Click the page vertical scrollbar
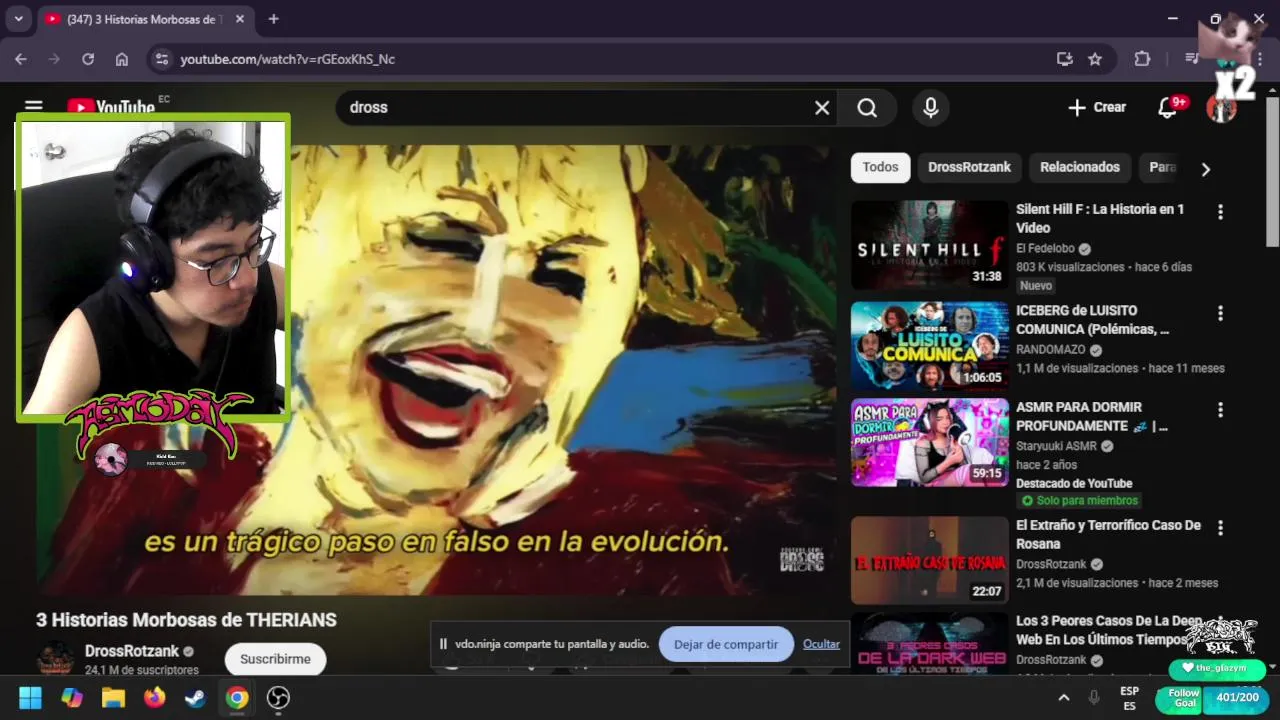 (1272, 172)
